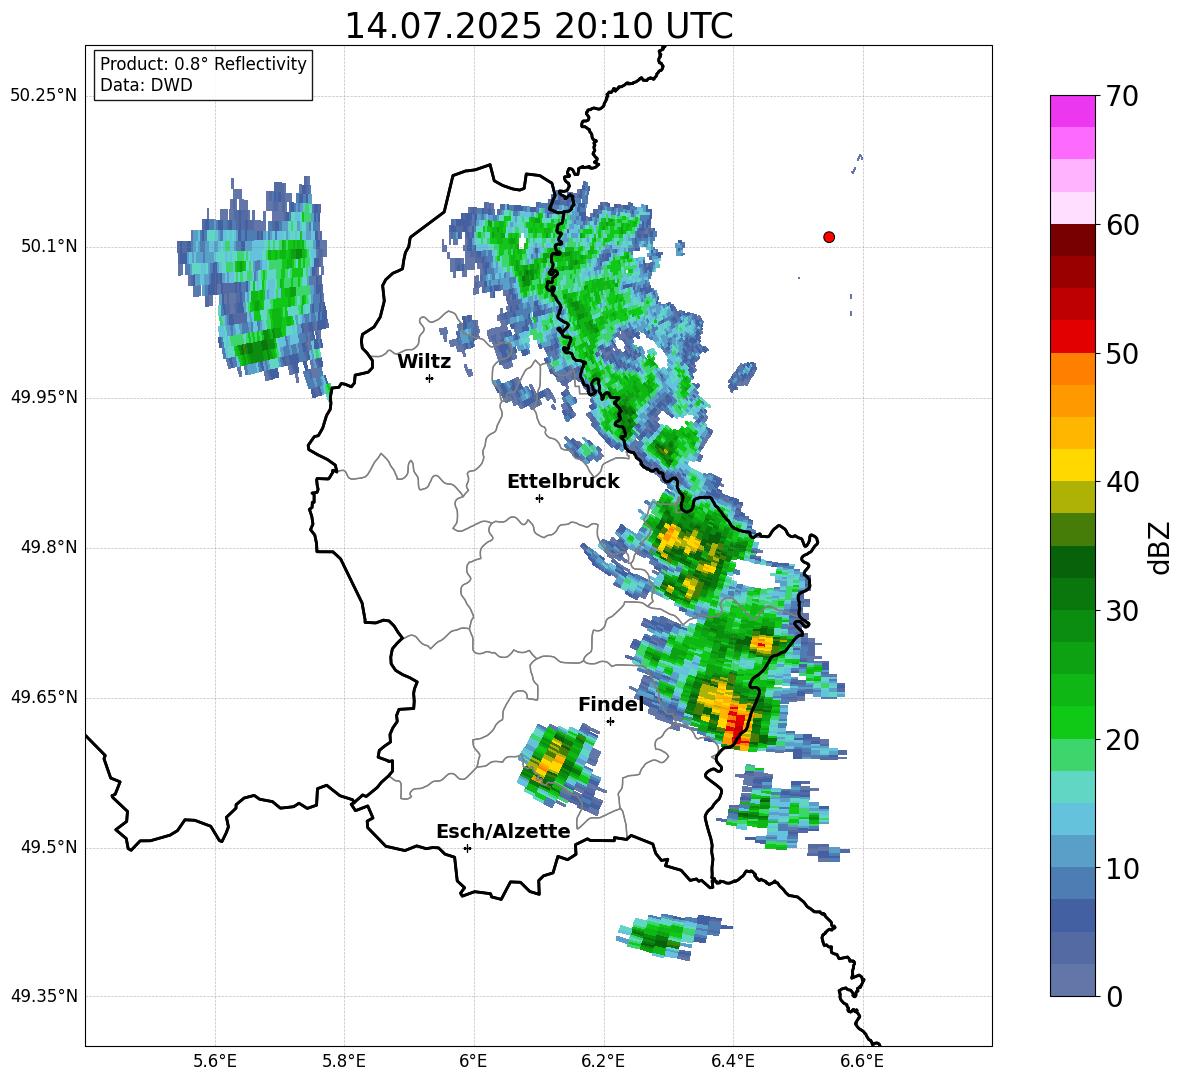Select the Ettelbruck city label

[x=563, y=482]
